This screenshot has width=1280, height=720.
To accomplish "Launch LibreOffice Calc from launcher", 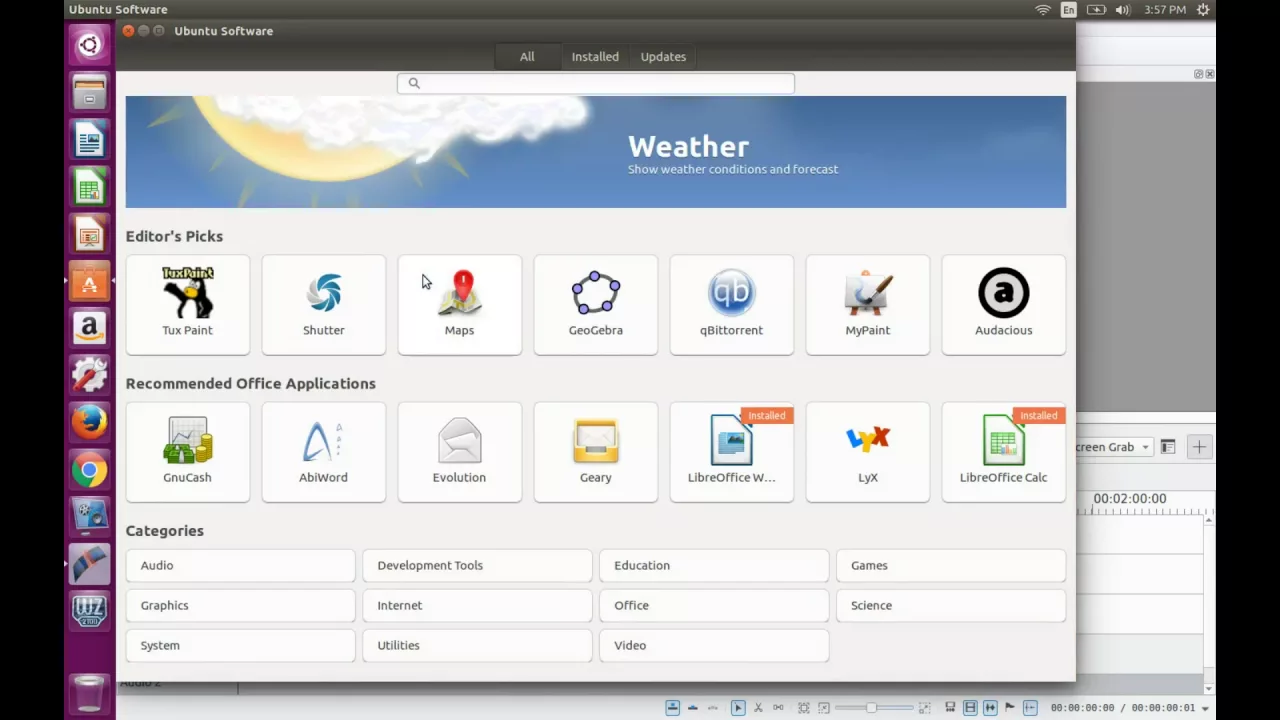I will 89,187.
